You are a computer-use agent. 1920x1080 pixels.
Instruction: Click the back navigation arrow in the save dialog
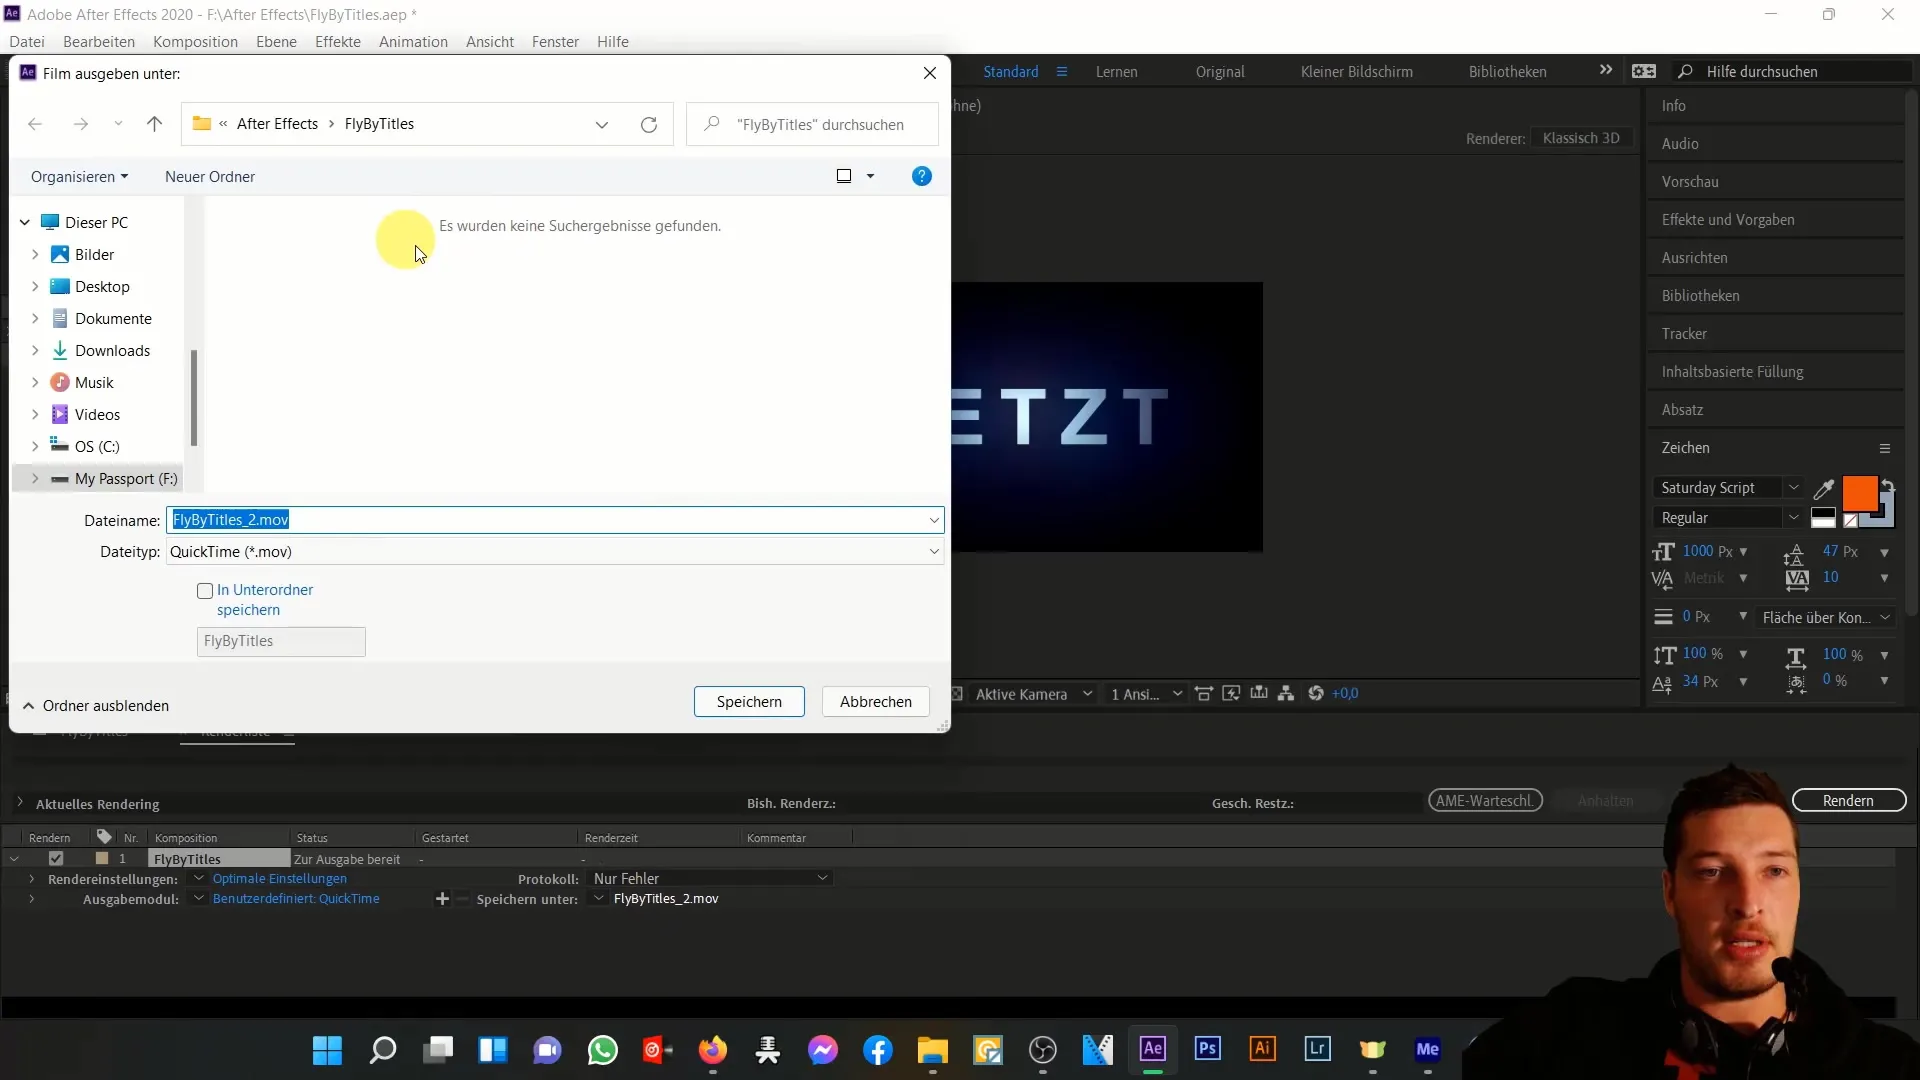coord(35,124)
